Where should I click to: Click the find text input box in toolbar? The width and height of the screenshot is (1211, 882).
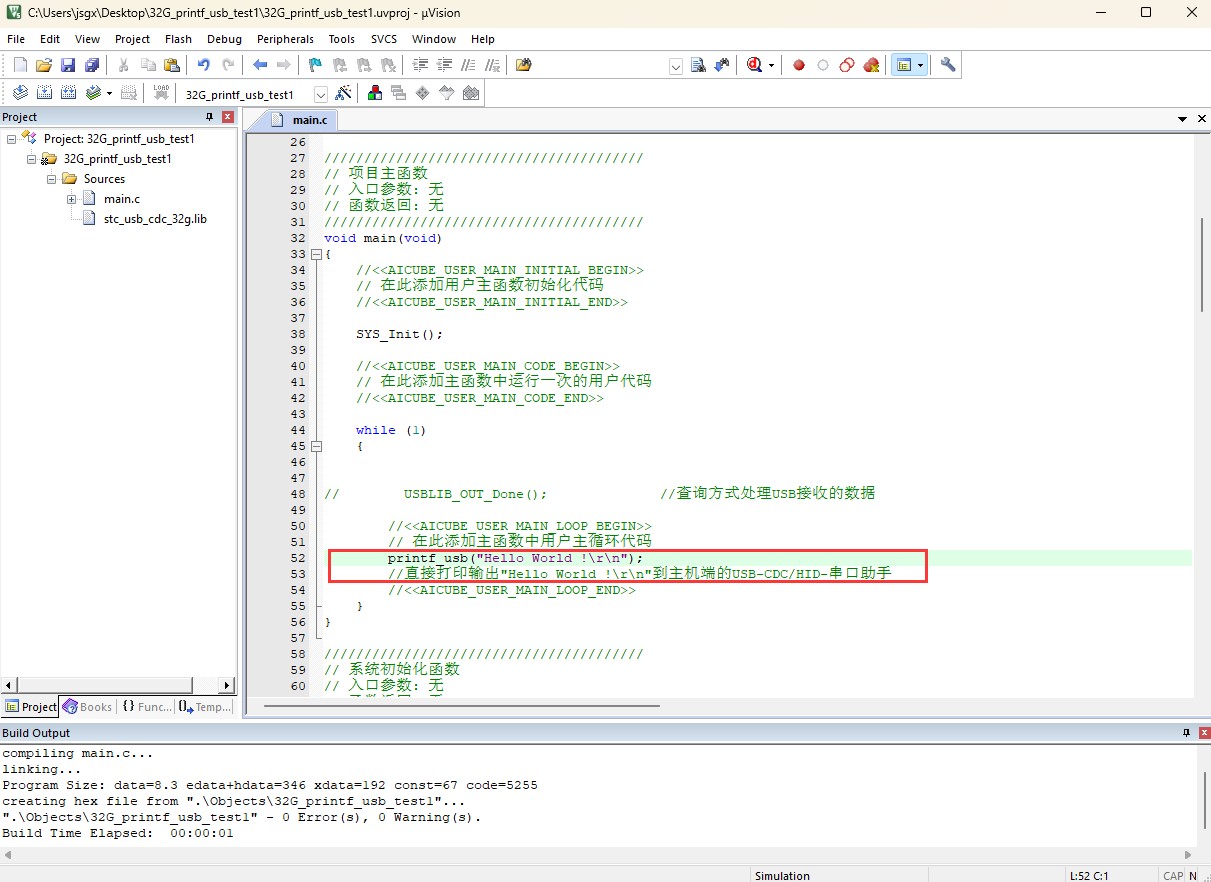coord(603,66)
